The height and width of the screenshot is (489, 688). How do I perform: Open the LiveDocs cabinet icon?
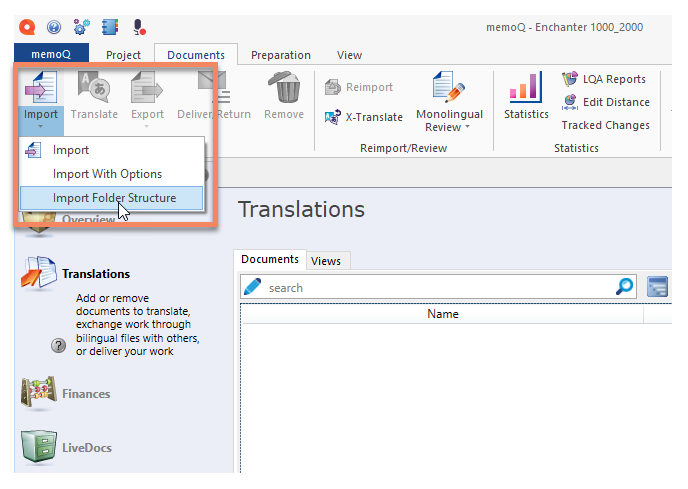(x=39, y=446)
